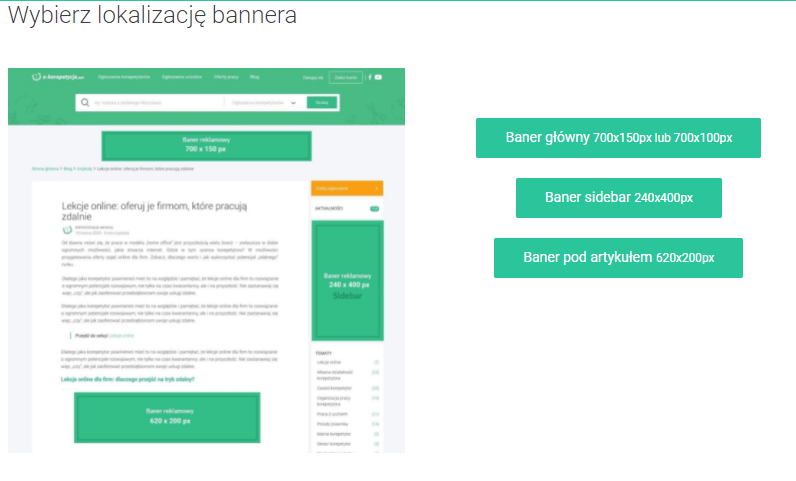
Task: Click the magnifier search icon in the preview
Action: pyautogui.click(x=85, y=102)
